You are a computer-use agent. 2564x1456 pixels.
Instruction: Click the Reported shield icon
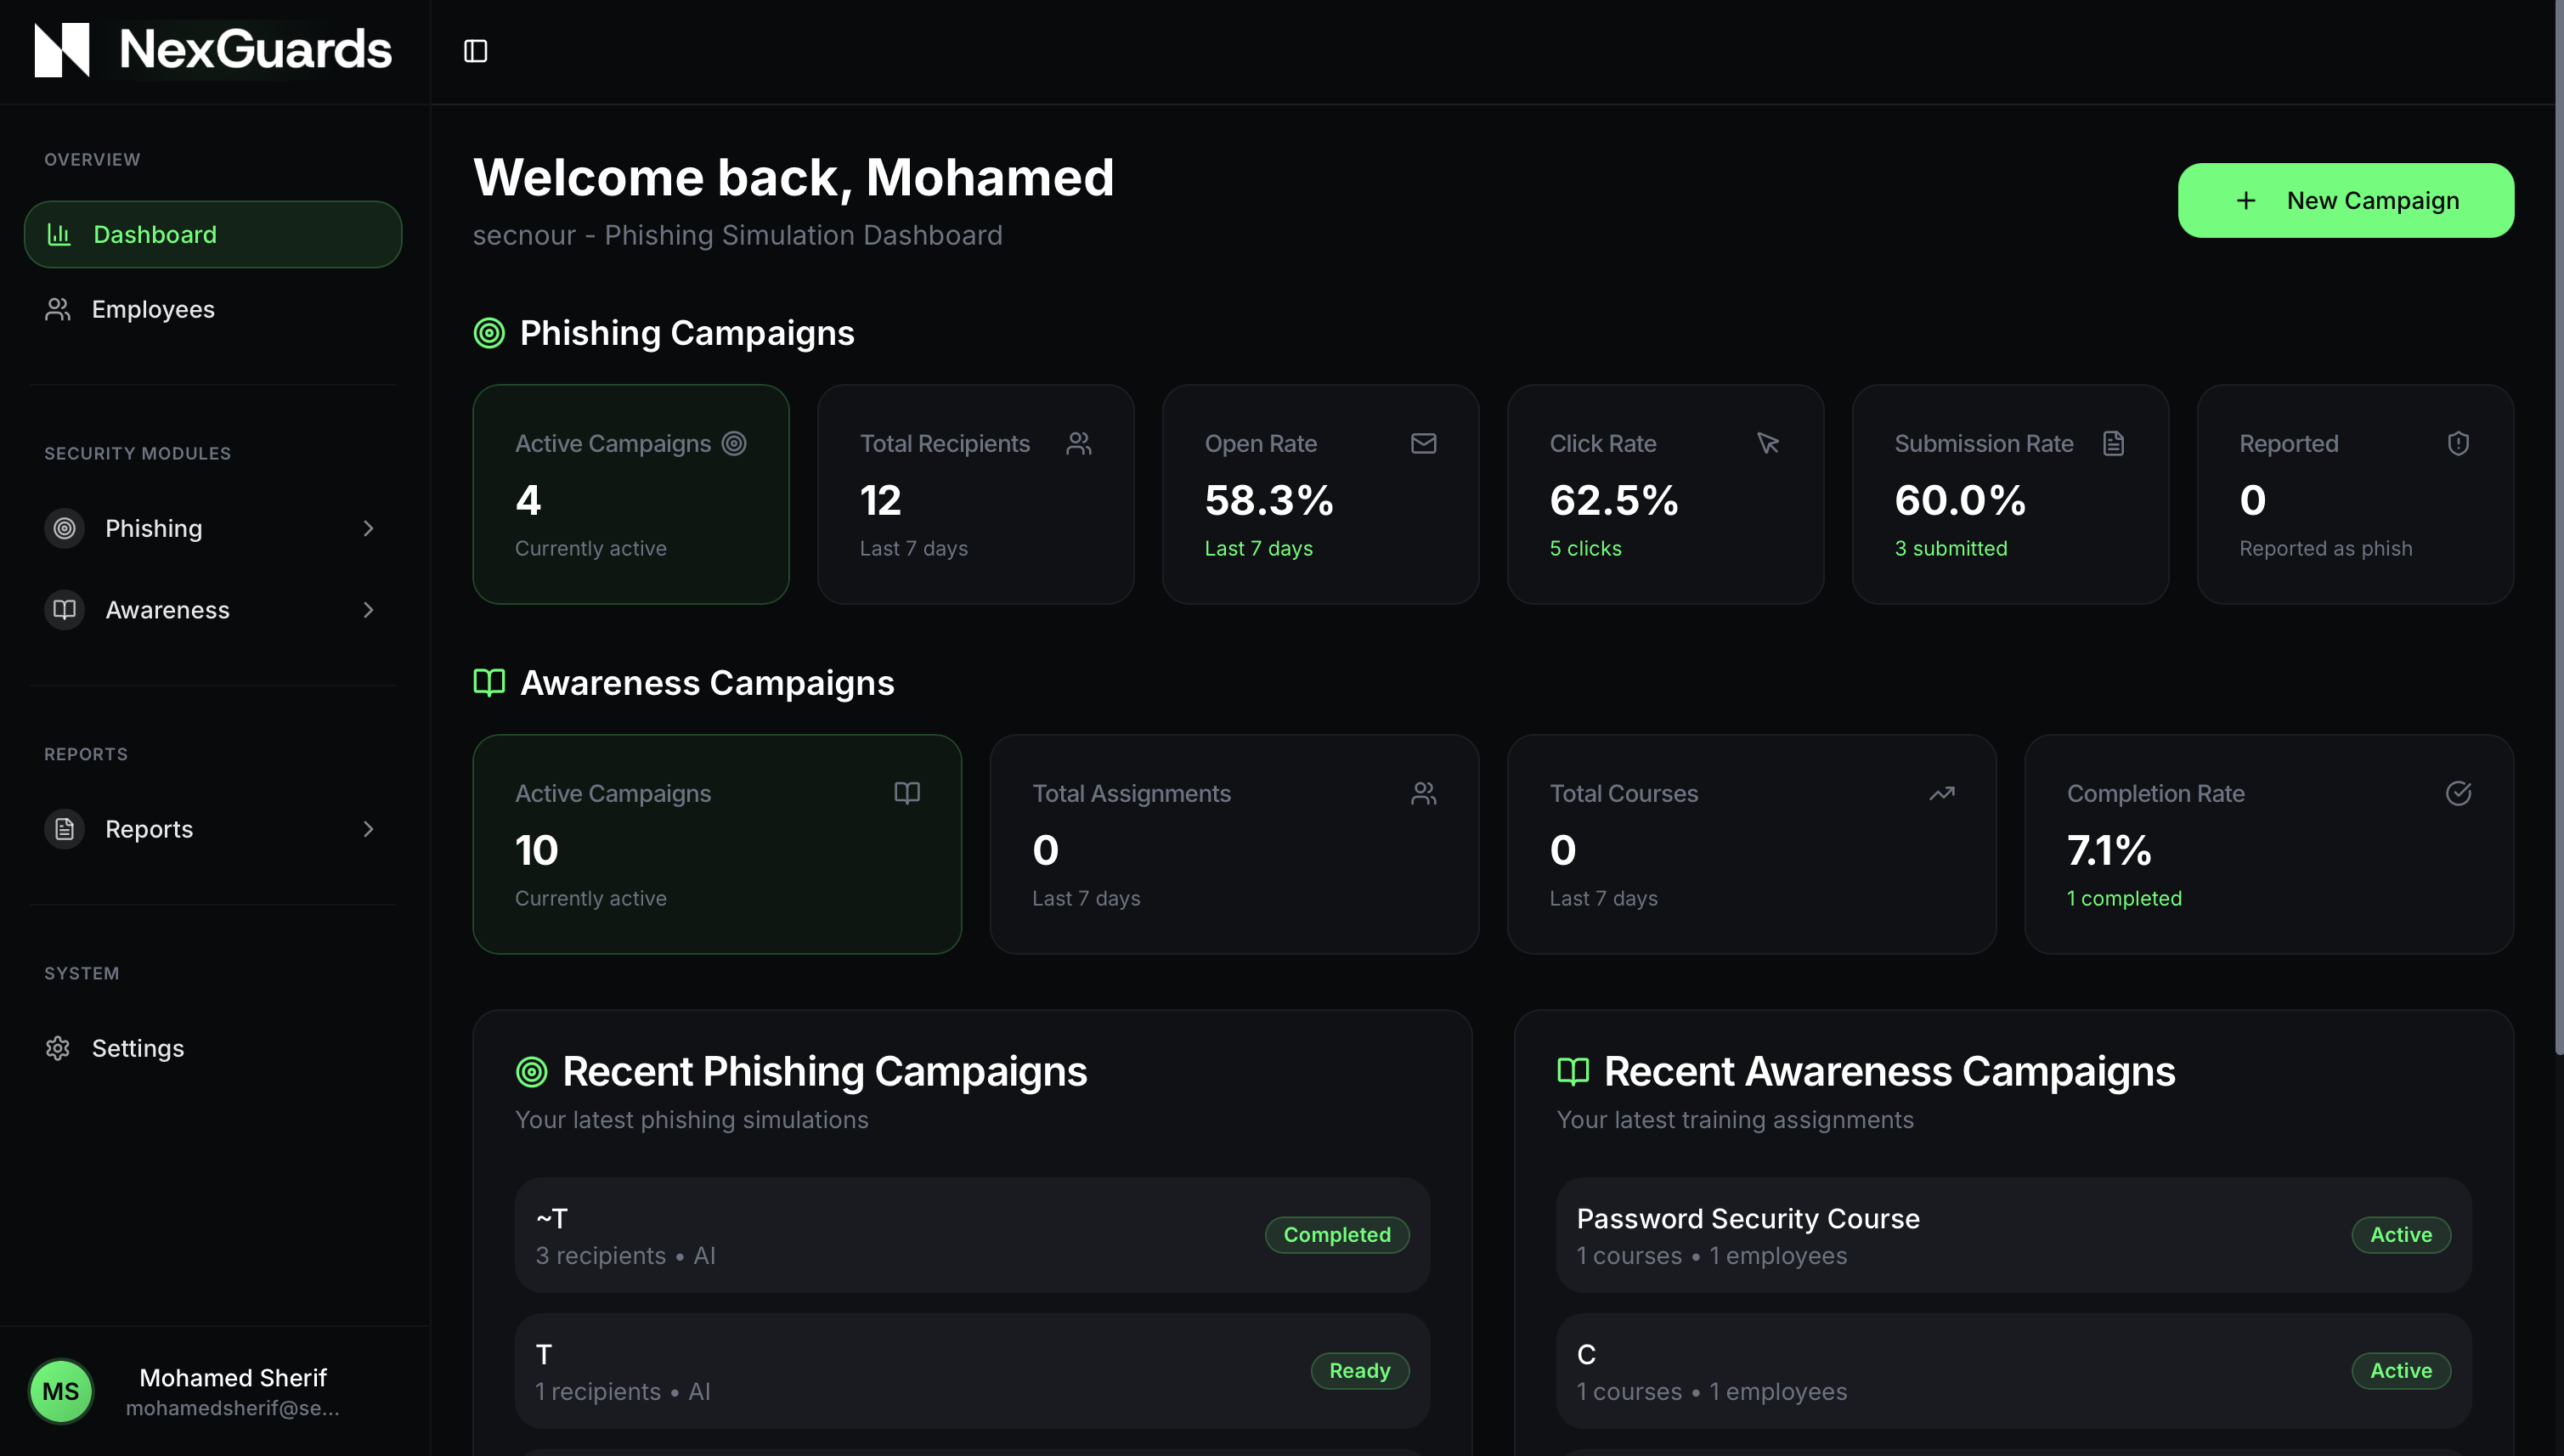(x=2458, y=443)
